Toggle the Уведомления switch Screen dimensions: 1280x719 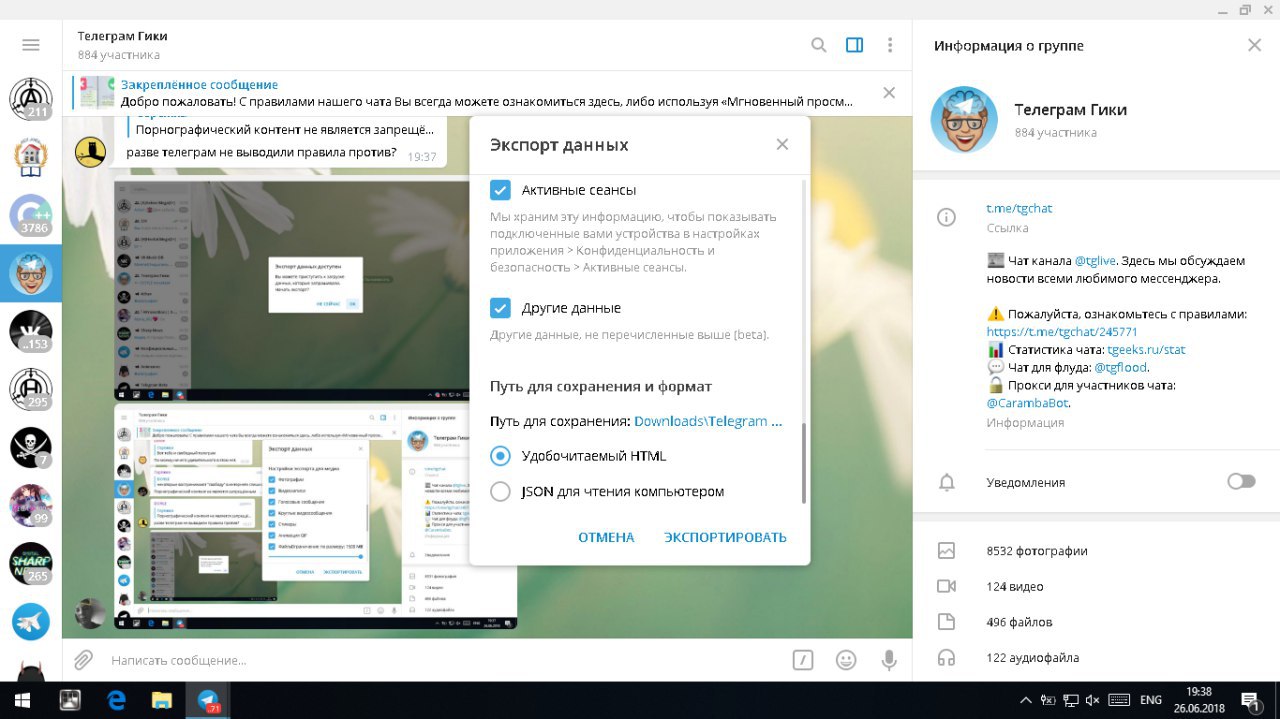[1241, 482]
